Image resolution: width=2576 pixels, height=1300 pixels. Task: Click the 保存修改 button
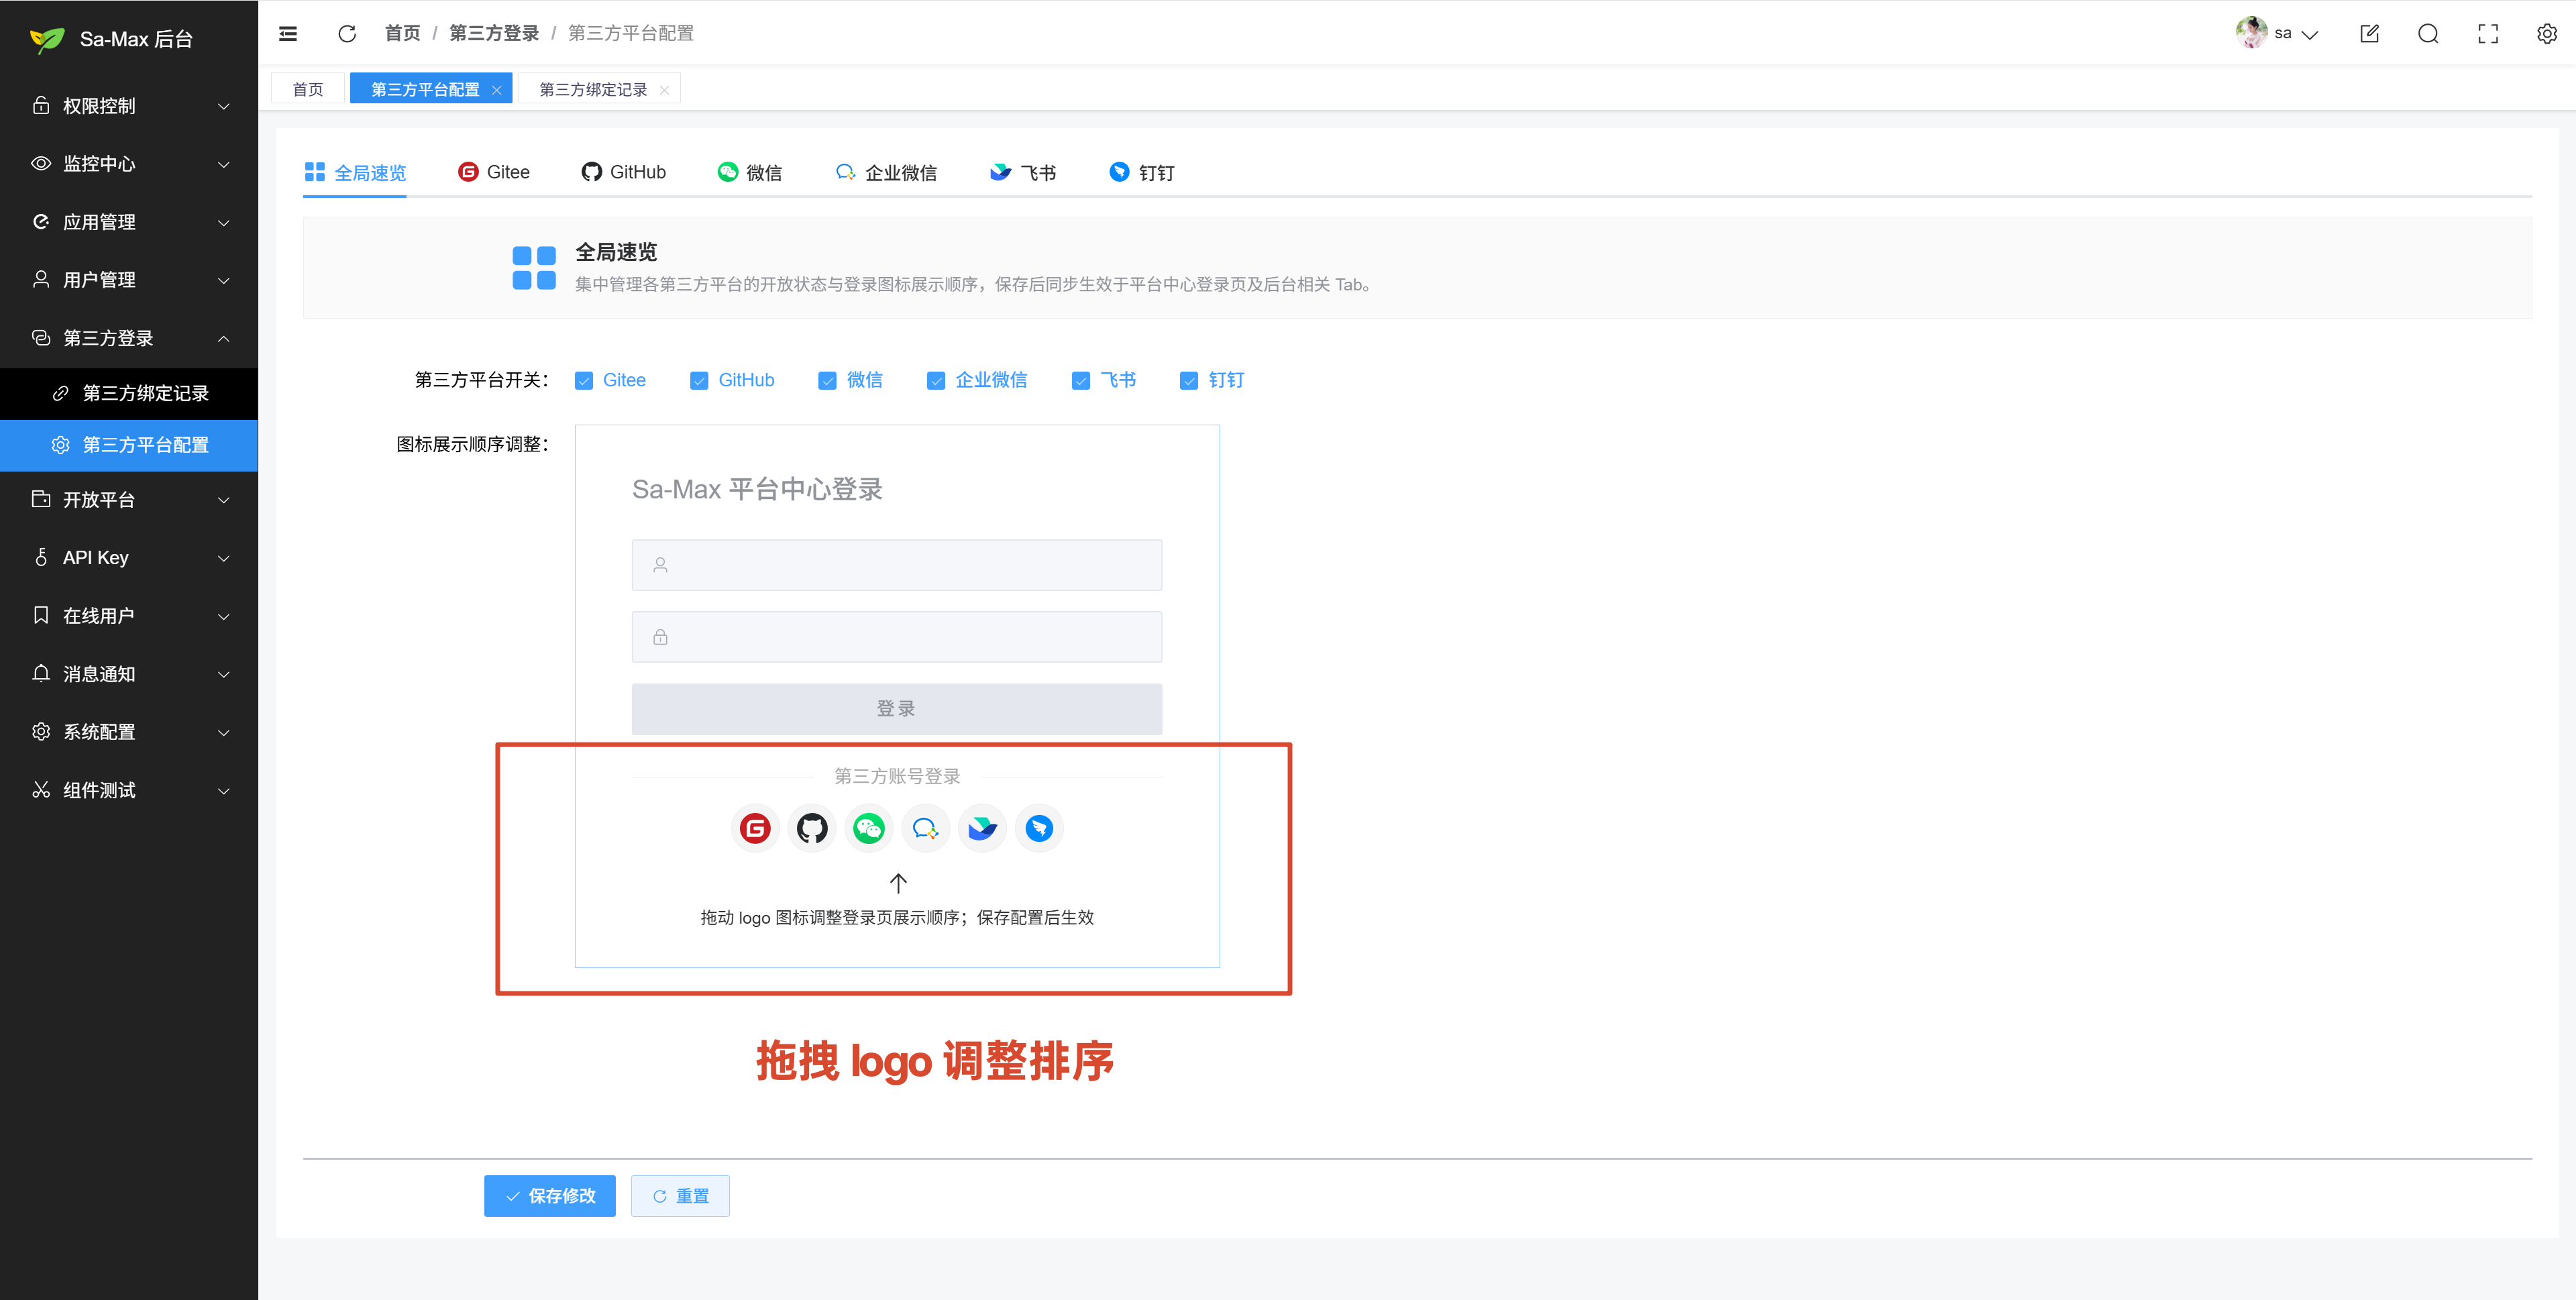(x=550, y=1196)
